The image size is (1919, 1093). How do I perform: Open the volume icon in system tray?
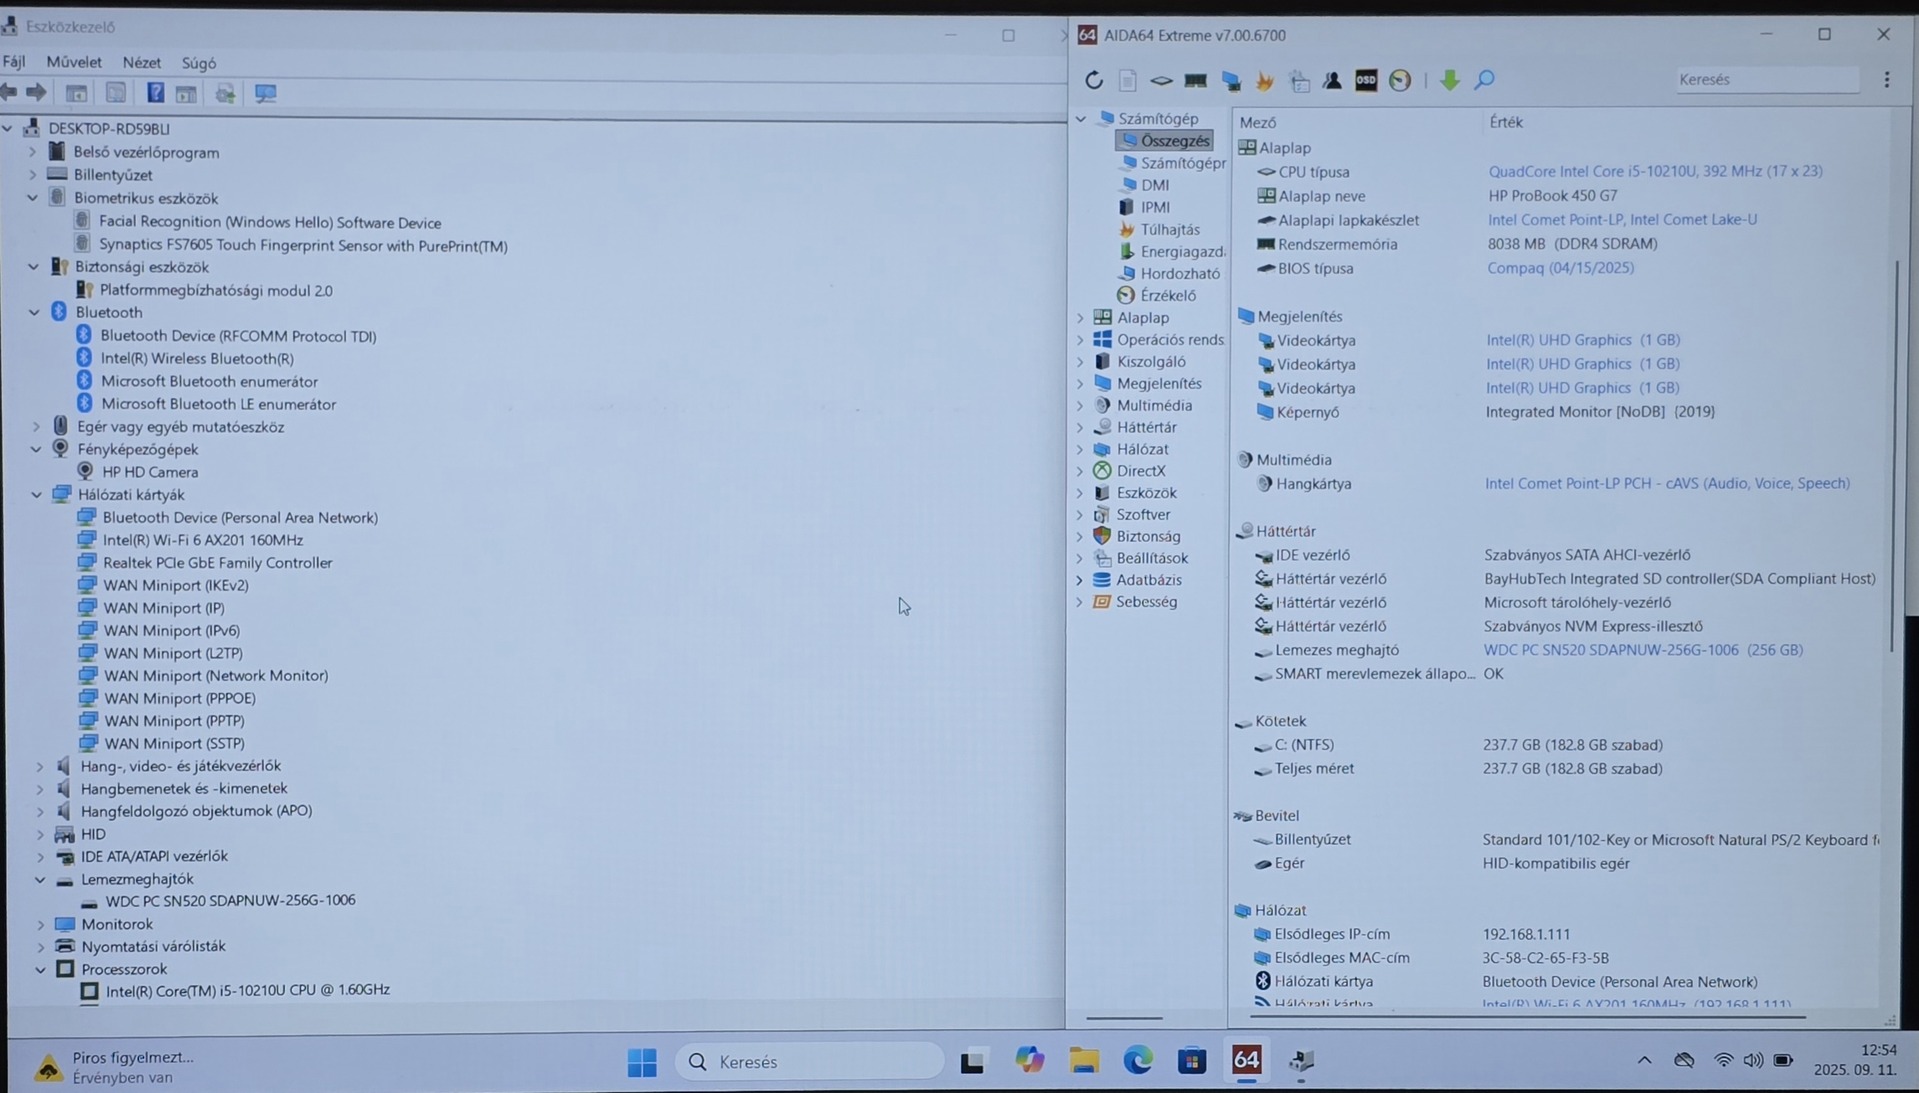[1753, 1060]
